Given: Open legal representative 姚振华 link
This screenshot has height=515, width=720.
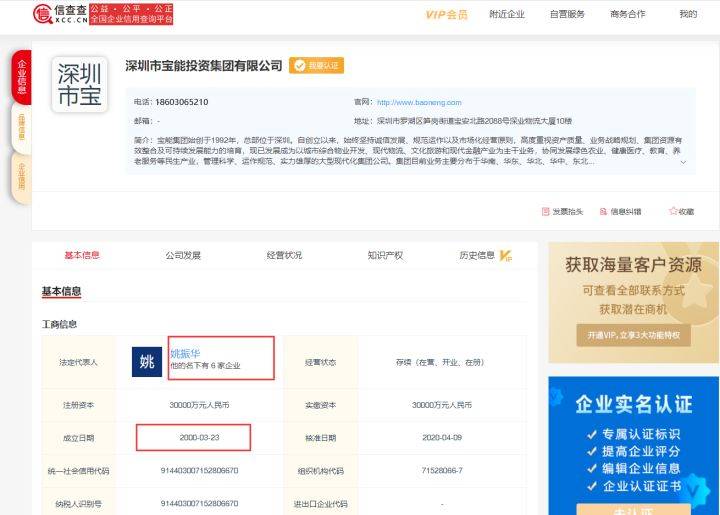Looking at the screenshot, I should (x=185, y=353).
